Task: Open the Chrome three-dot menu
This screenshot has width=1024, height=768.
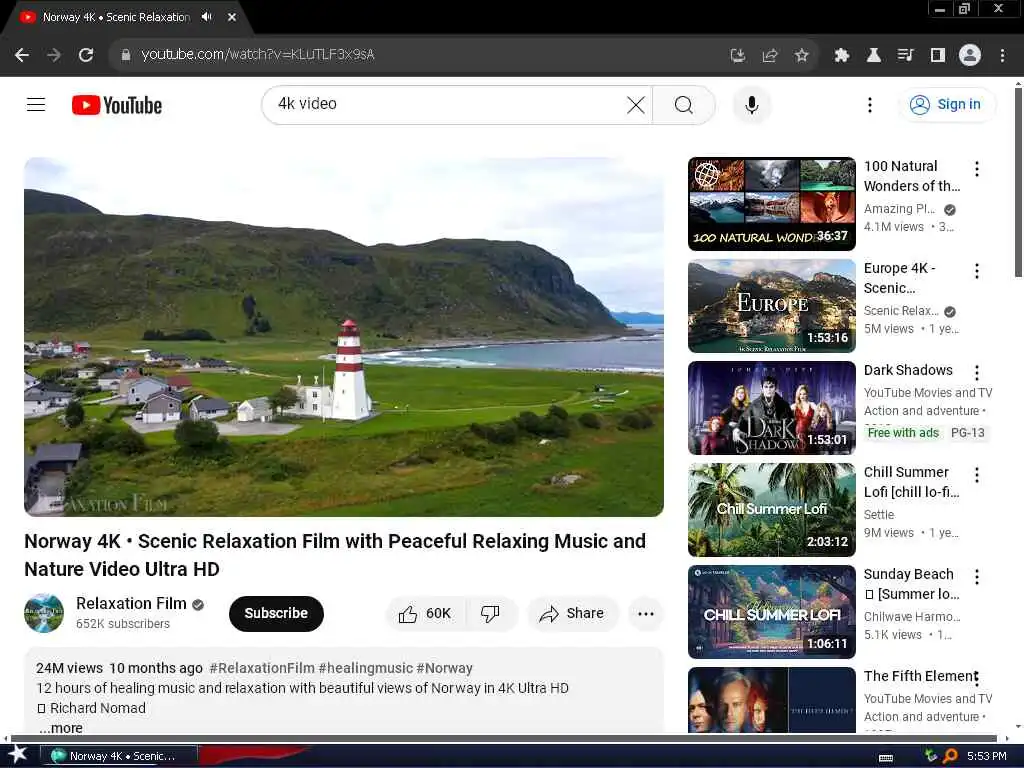Action: point(1002,56)
